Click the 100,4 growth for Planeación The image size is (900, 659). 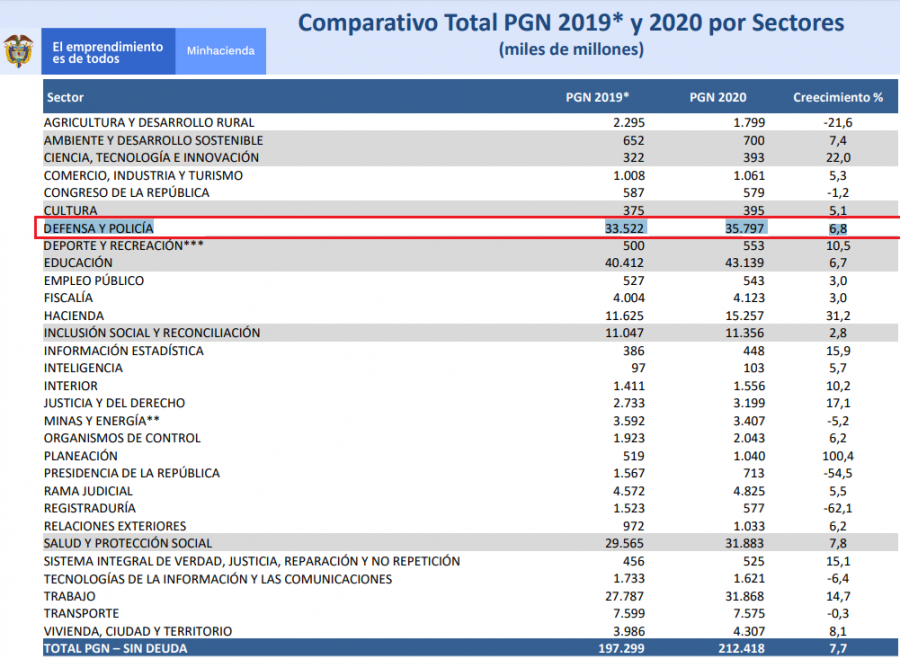(x=838, y=456)
